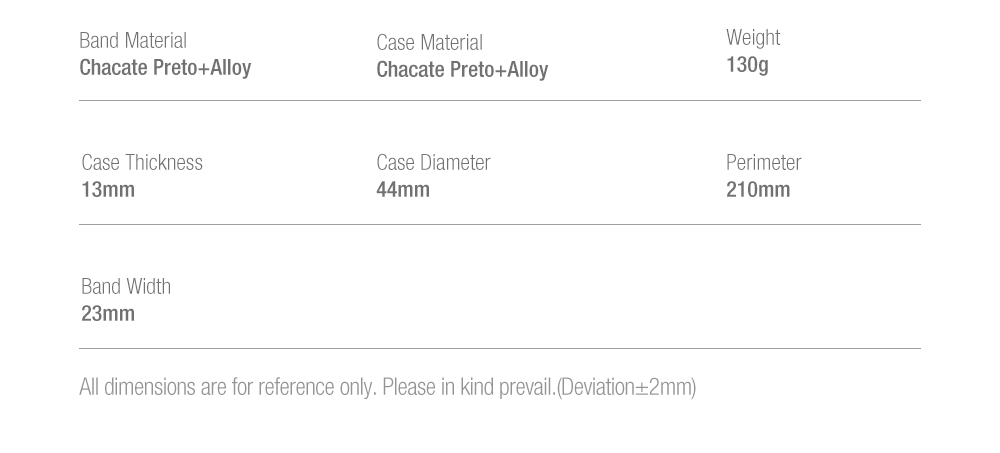Screen dimensions: 1000x453
Task: Click the "Case Material" label
Action: click(429, 43)
